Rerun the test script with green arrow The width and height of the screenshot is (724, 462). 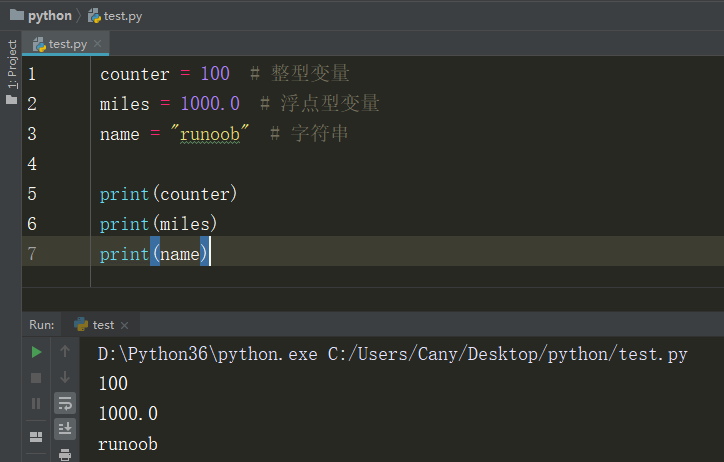[x=36, y=352]
